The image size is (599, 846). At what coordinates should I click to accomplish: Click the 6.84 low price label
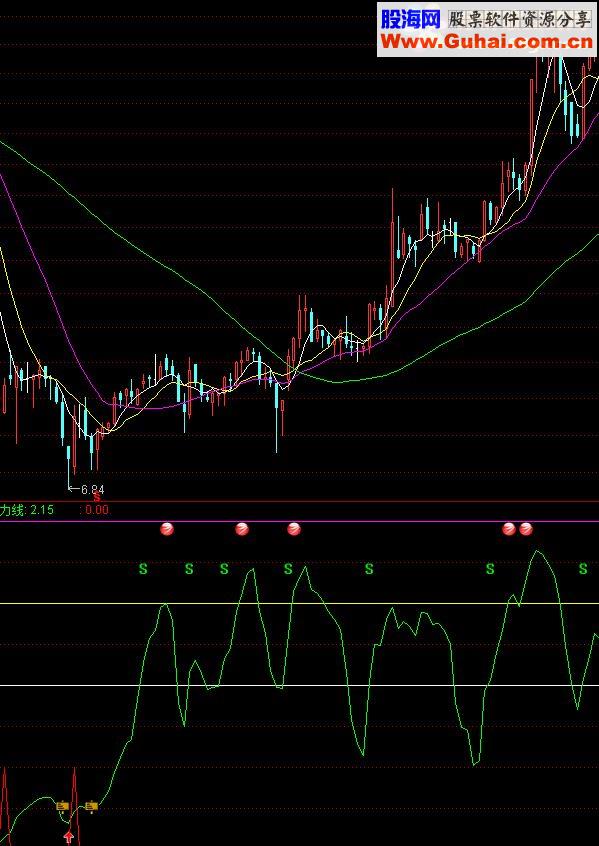click(x=92, y=489)
